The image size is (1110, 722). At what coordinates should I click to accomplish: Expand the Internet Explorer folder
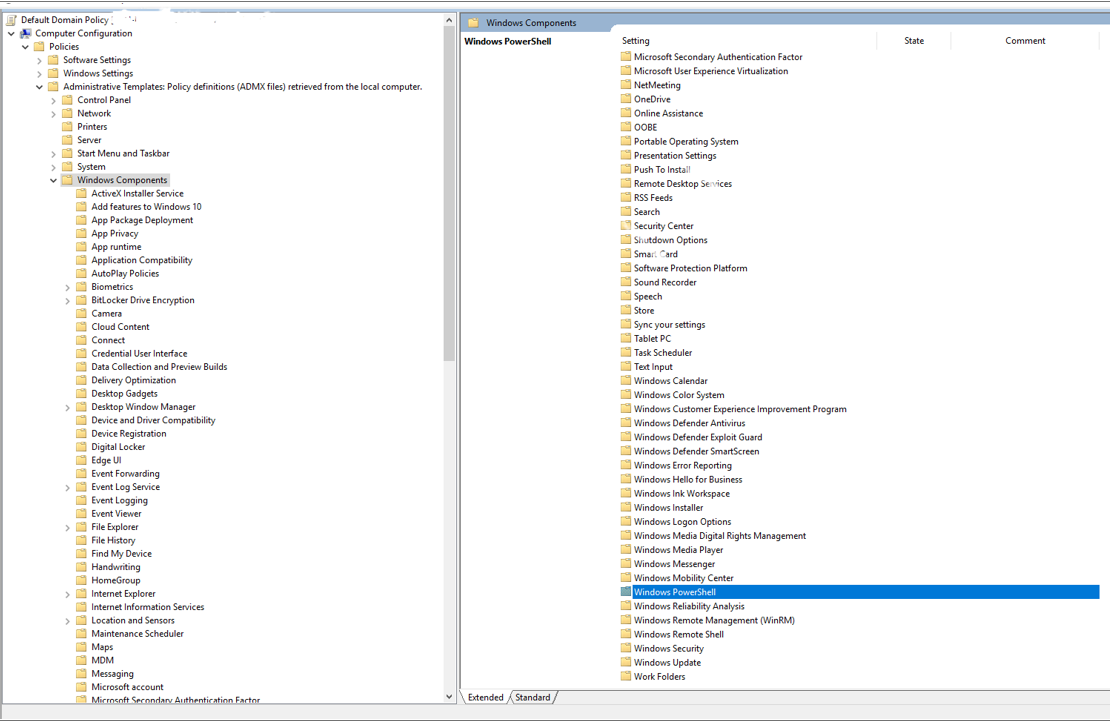click(x=68, y=595)
